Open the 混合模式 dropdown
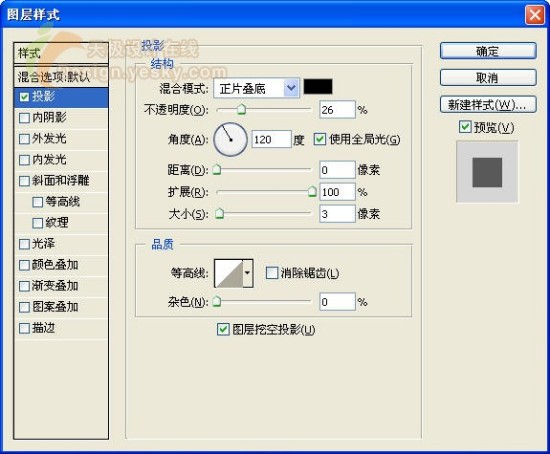This screenshot has height=454, width=550. point(256,88)
